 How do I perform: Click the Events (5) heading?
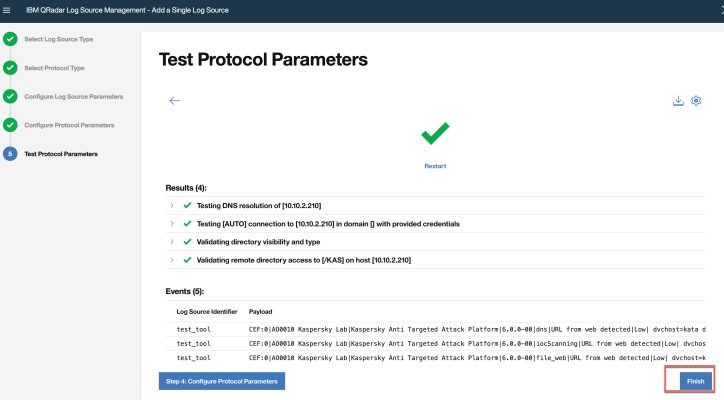coord(185,291)
